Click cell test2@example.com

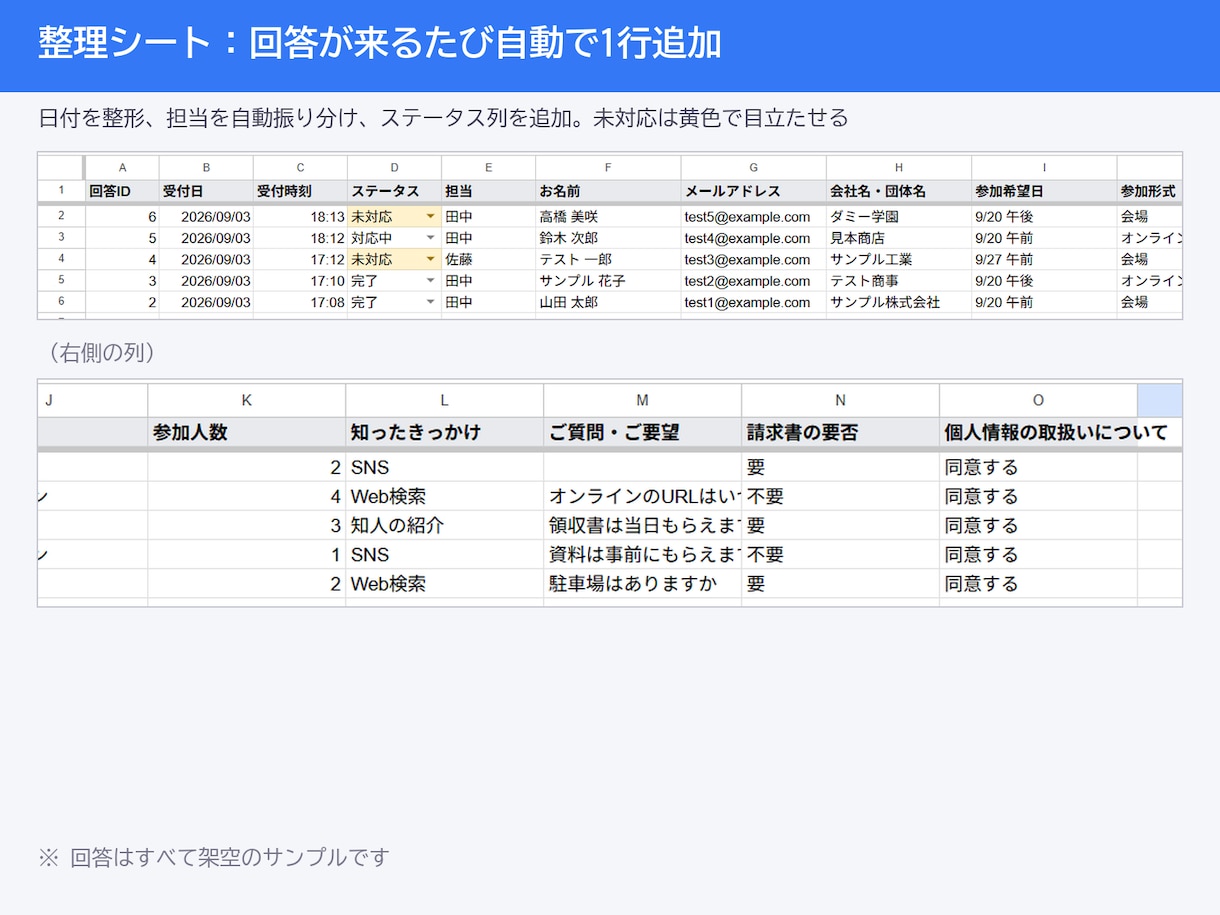(x=754, y=281)
